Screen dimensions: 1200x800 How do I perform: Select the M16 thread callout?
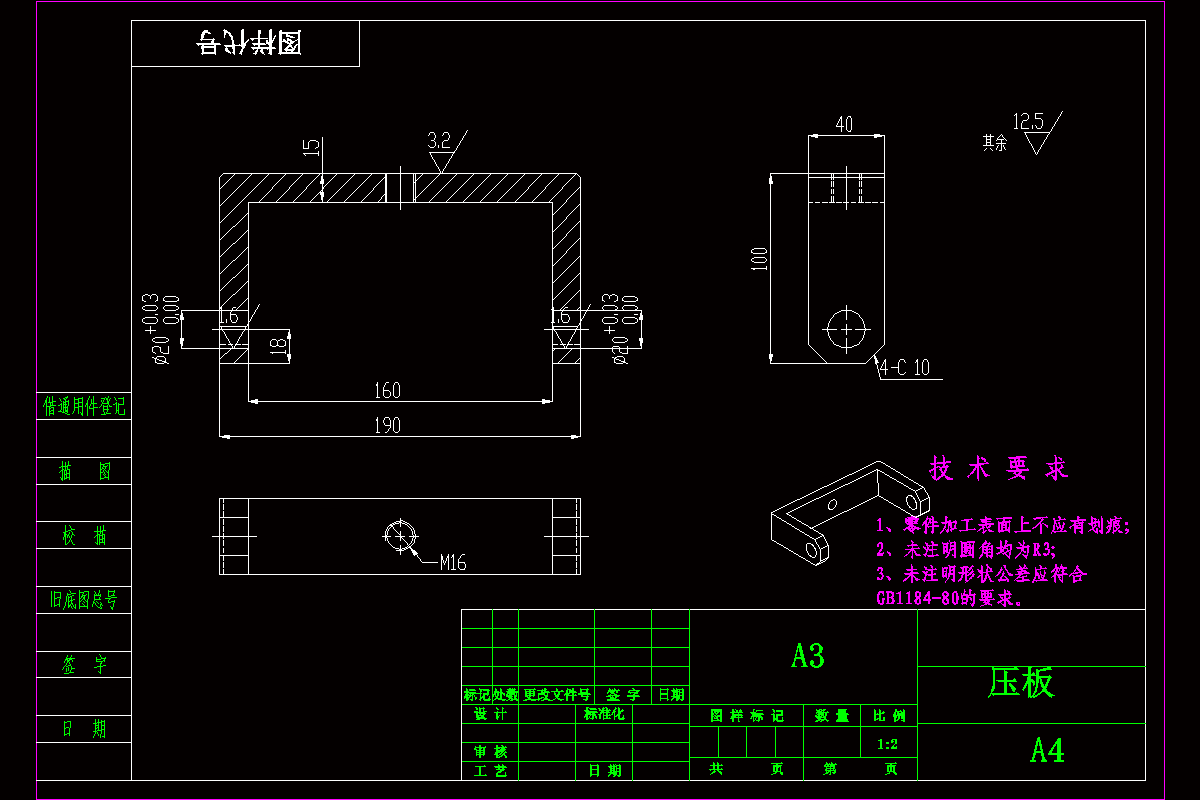click(453, 562)
